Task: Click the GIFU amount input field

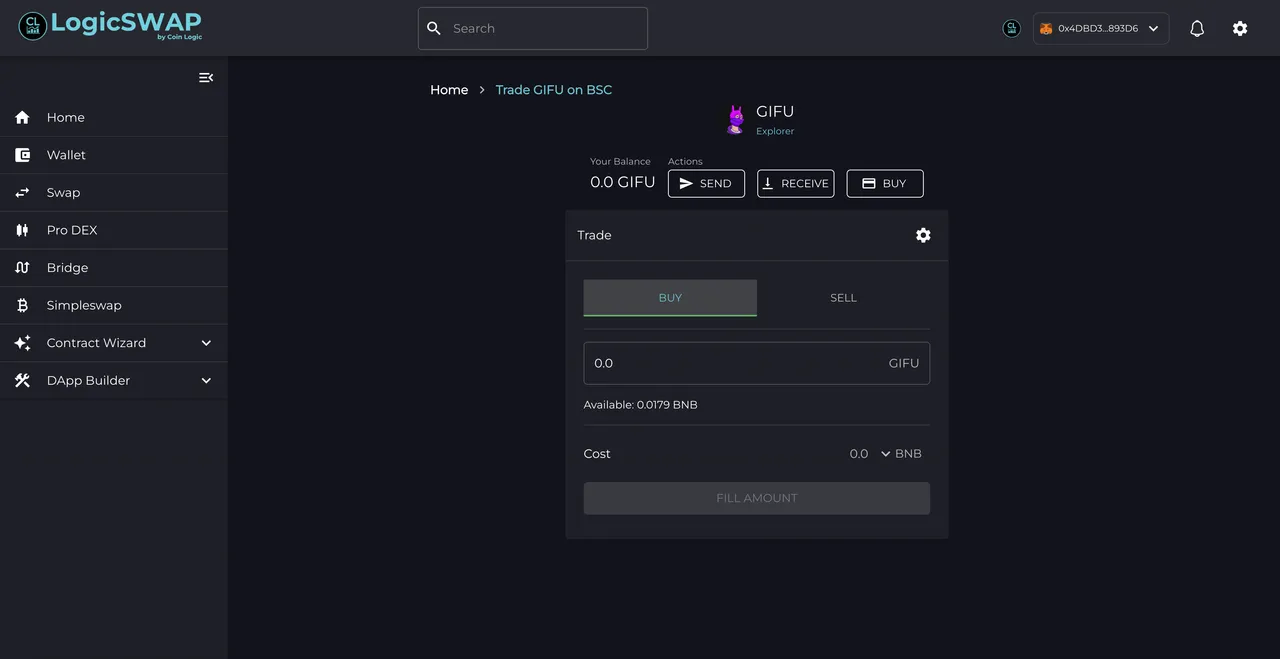Action: pyautogui.click(x=757, y=363)
